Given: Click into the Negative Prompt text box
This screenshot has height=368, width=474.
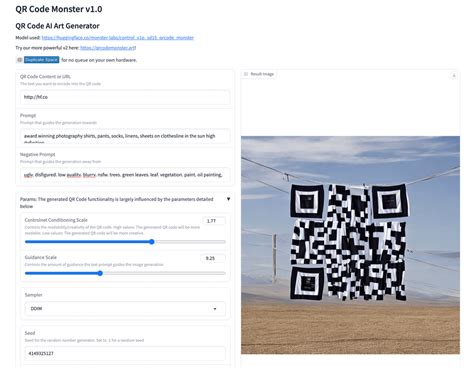Looking at the screenshot, I should coord(125,175).
